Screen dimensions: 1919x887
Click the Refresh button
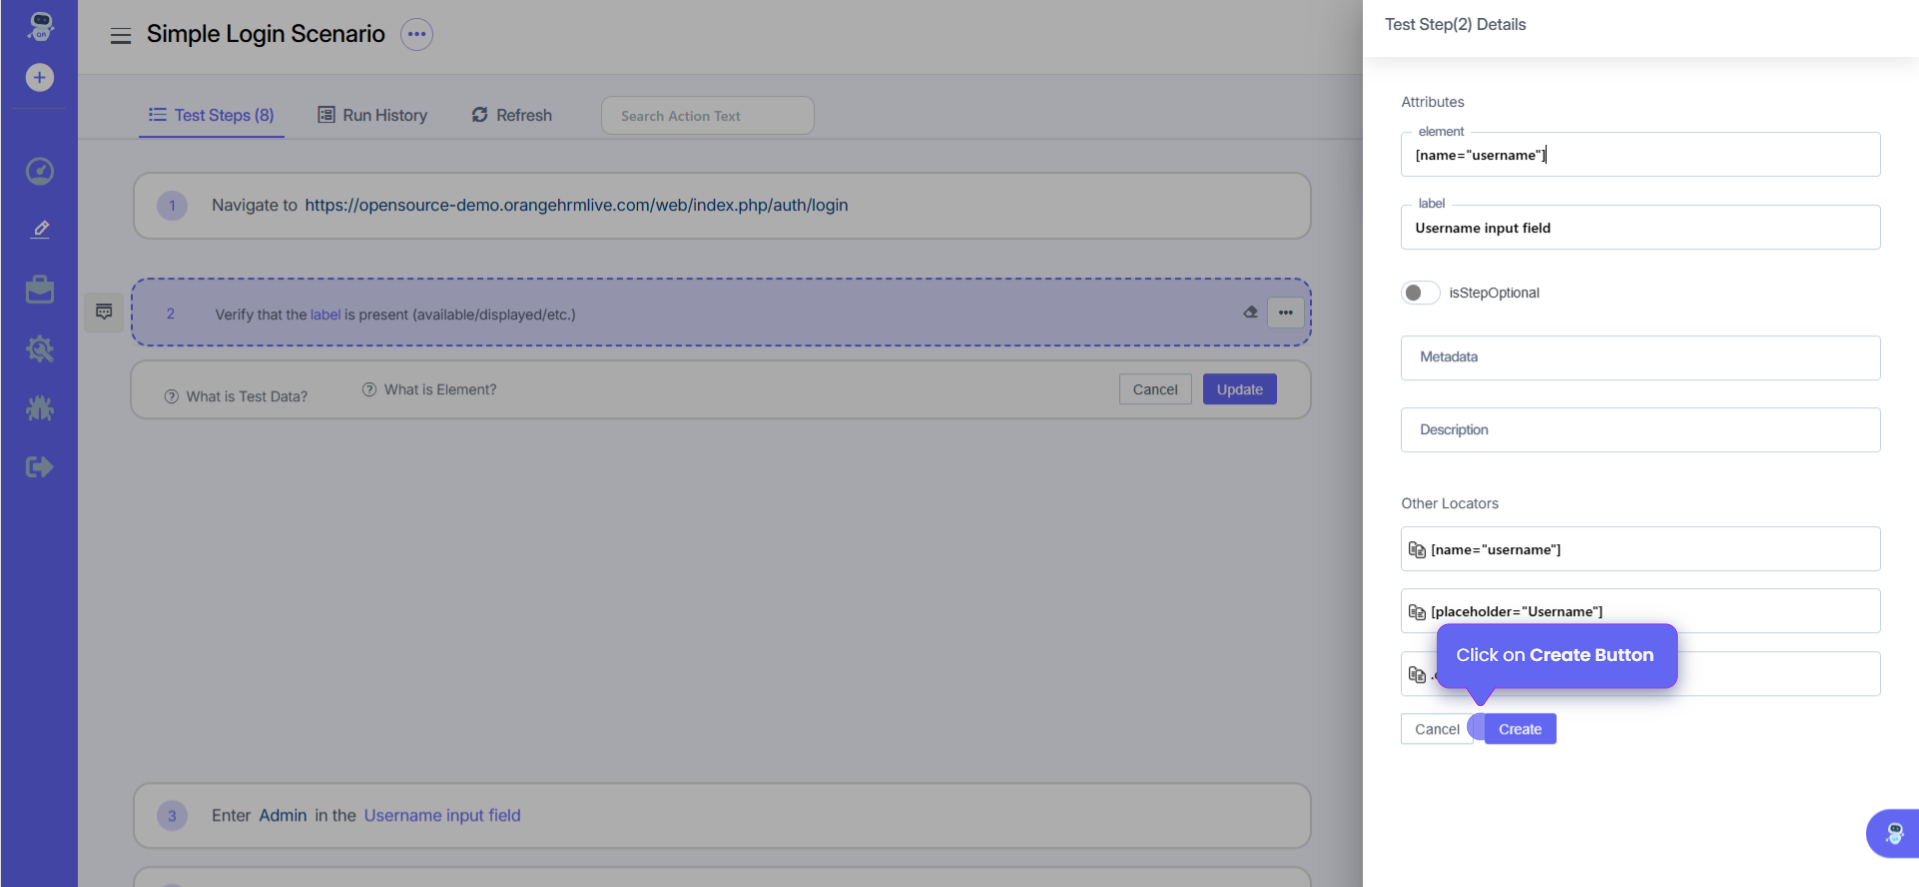(512, 115)
